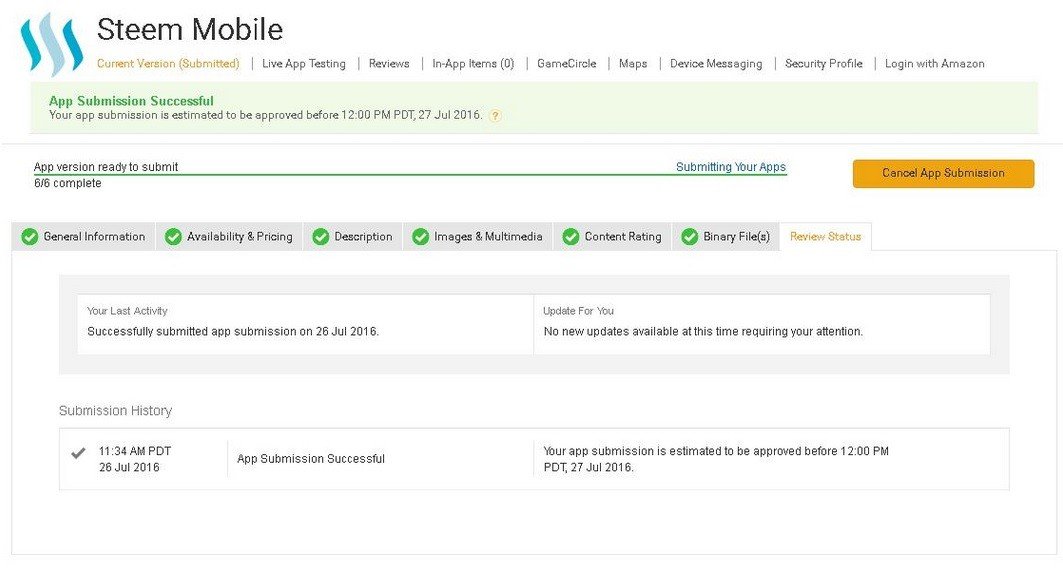Click the Images & Multimedia checkmark icon
1063x573 pixels.
(x=420, y=237)
